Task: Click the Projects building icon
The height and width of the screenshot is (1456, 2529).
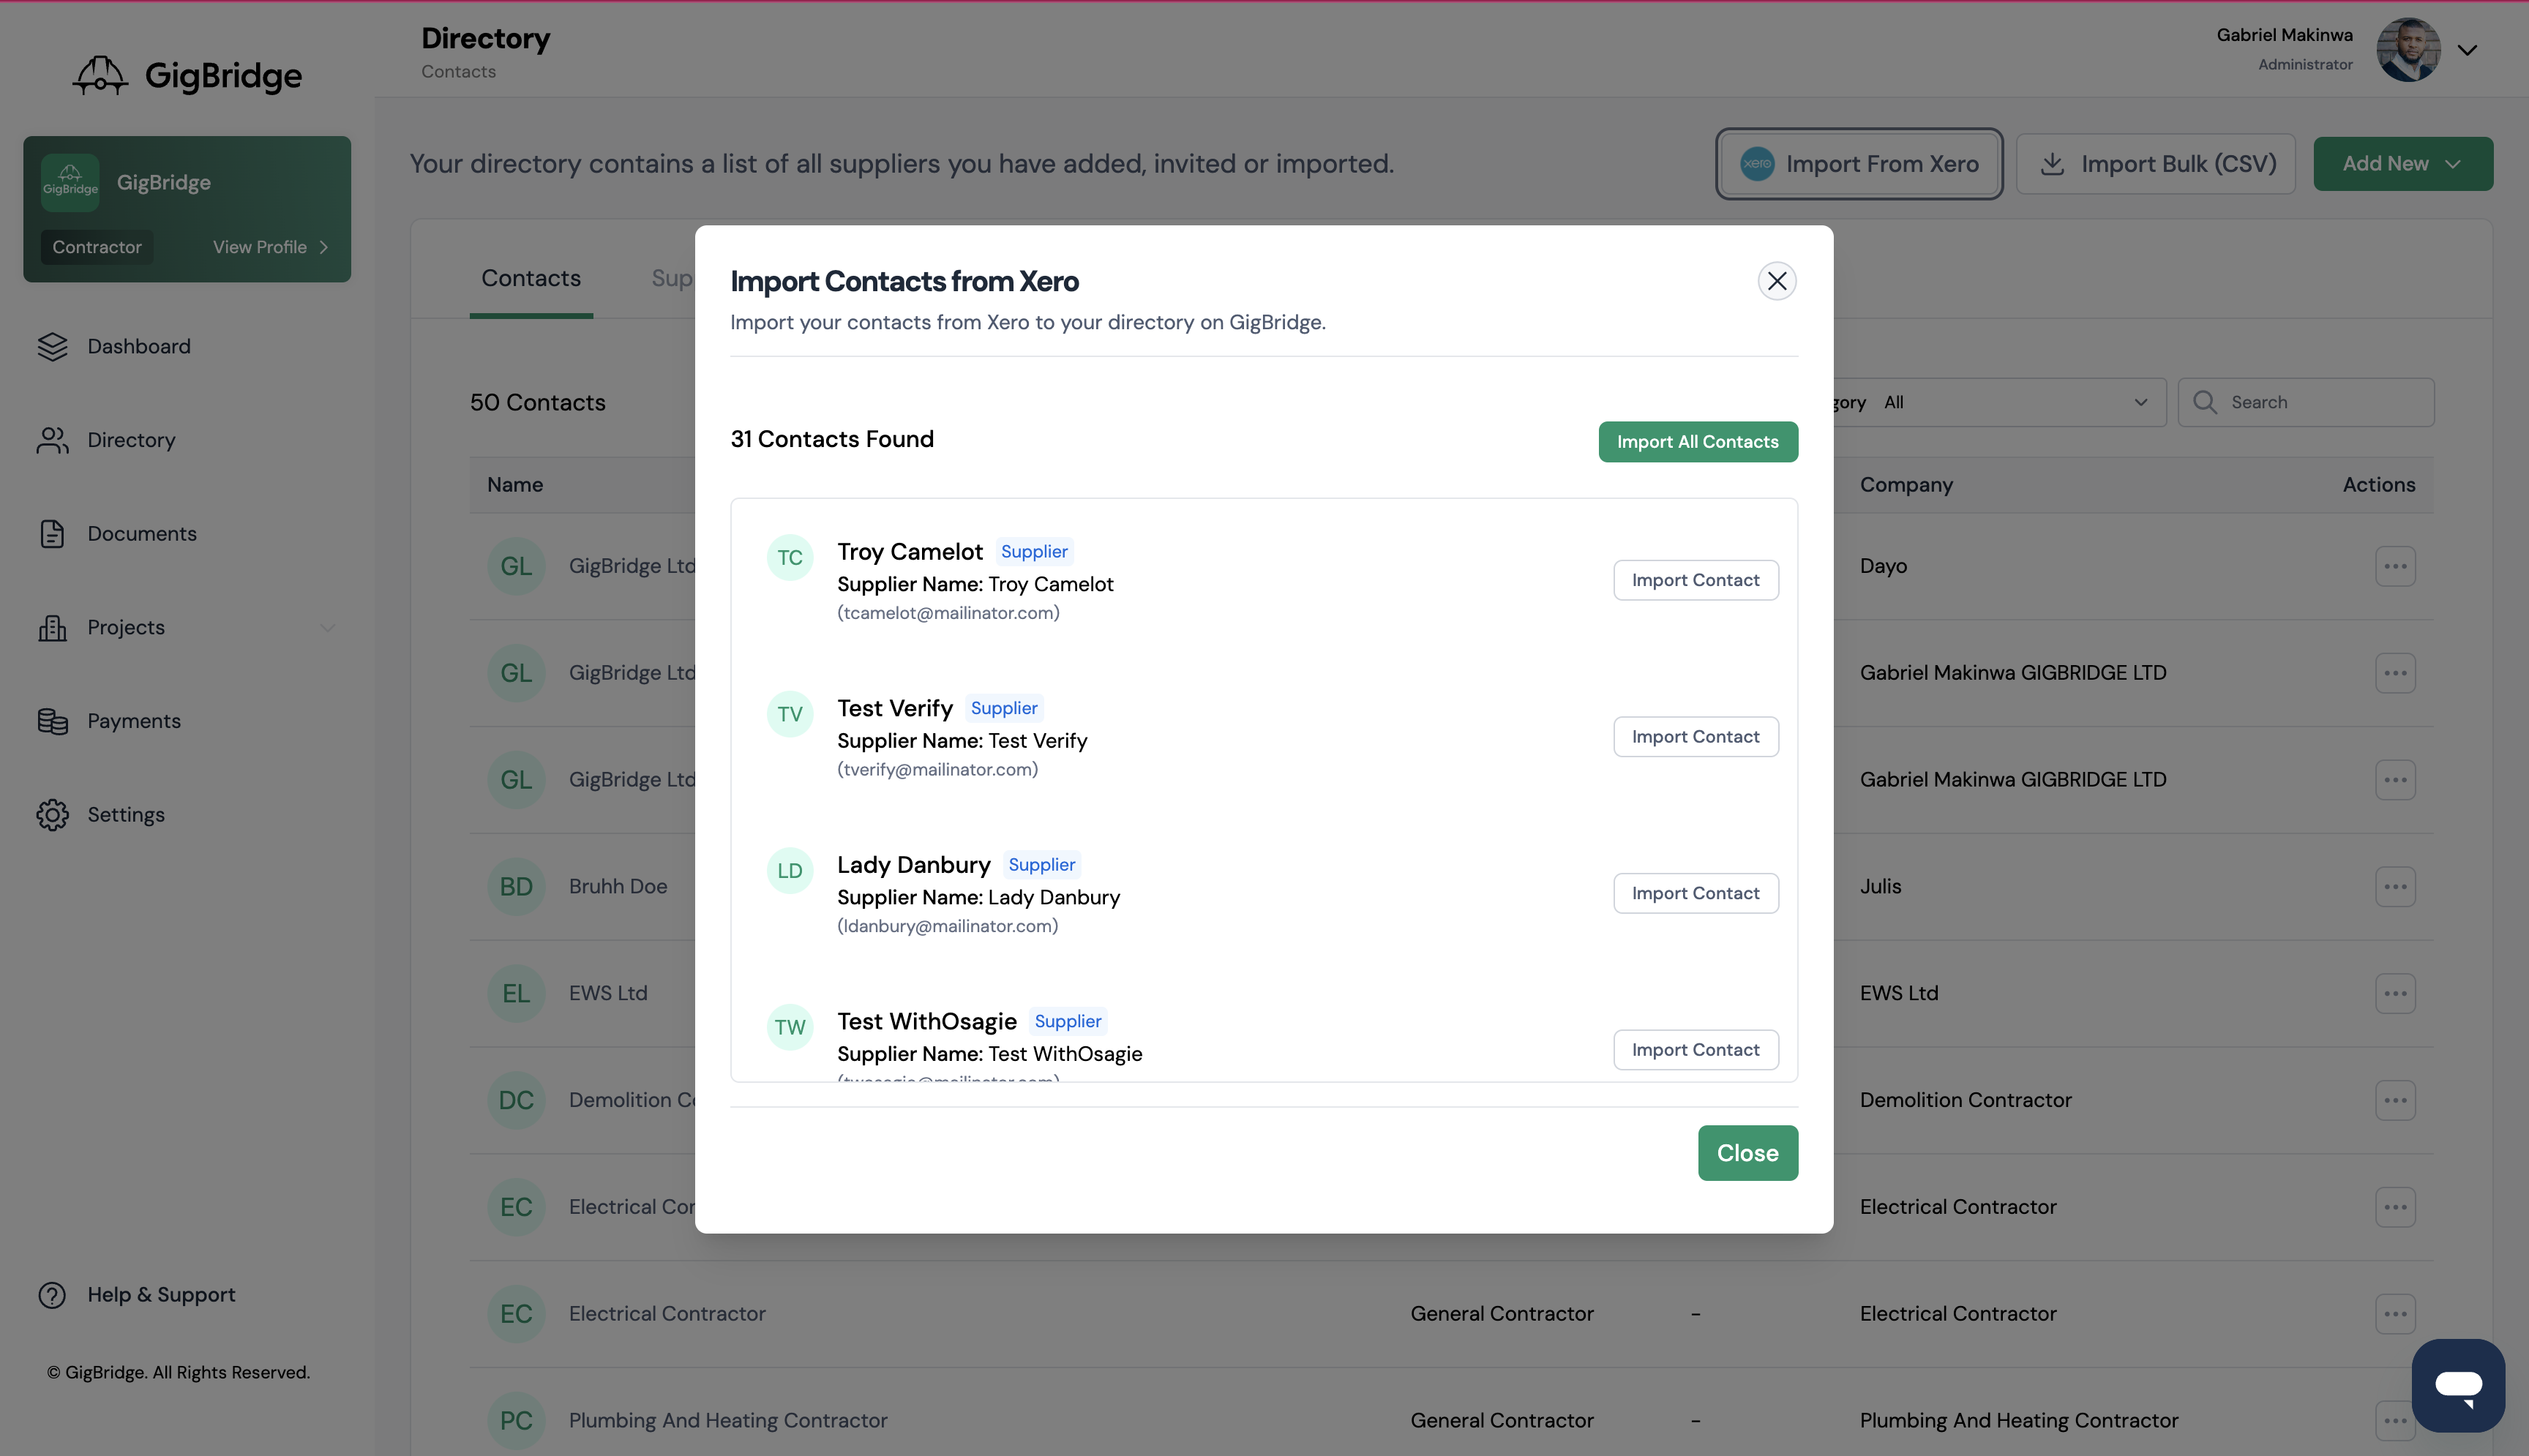Action: (52, 628)
